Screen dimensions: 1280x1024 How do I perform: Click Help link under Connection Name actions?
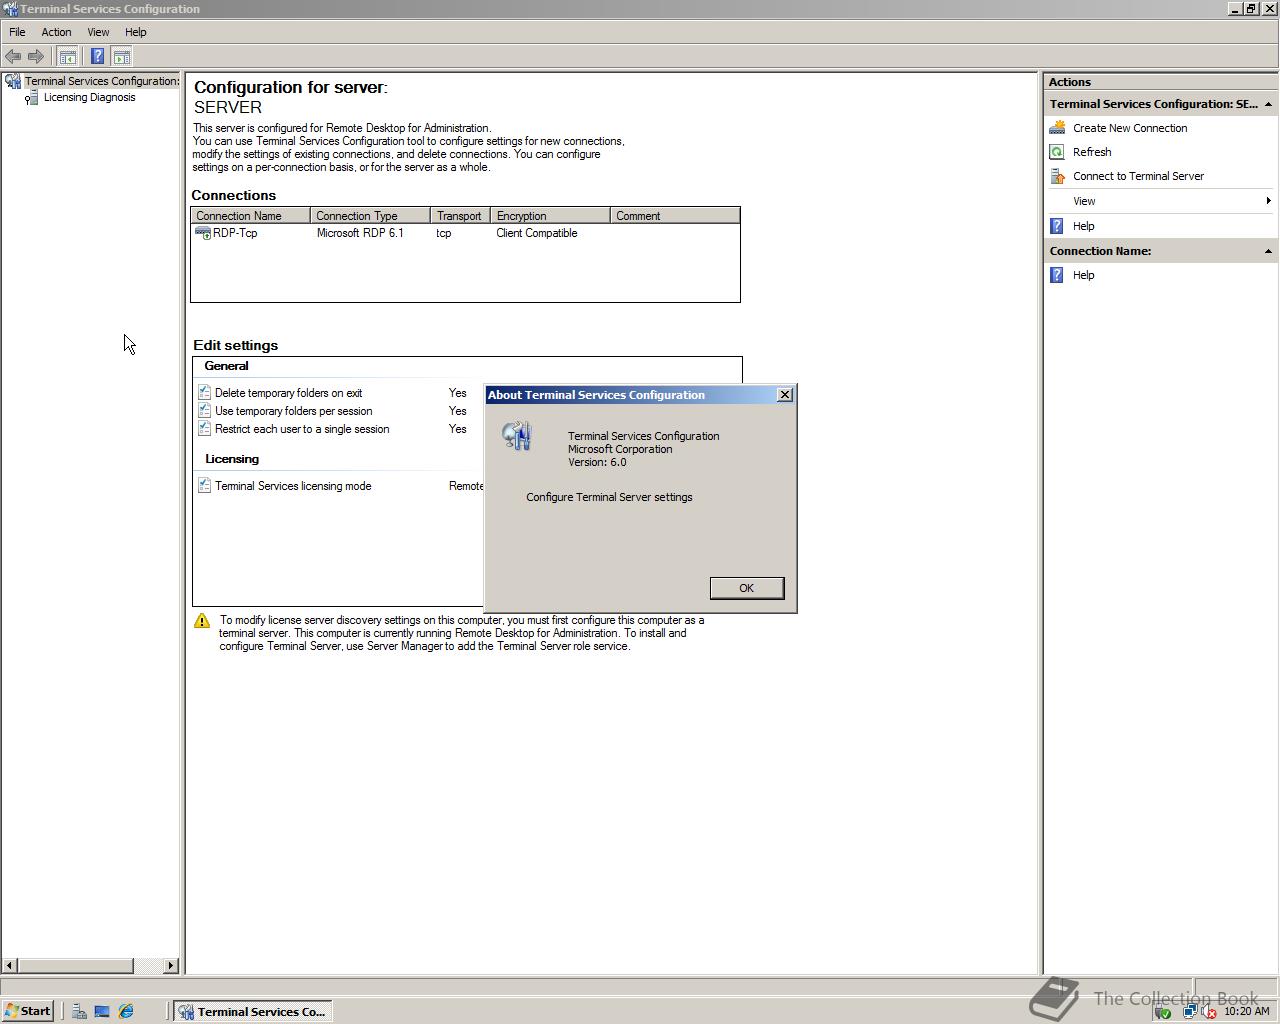coord(1083,275)
